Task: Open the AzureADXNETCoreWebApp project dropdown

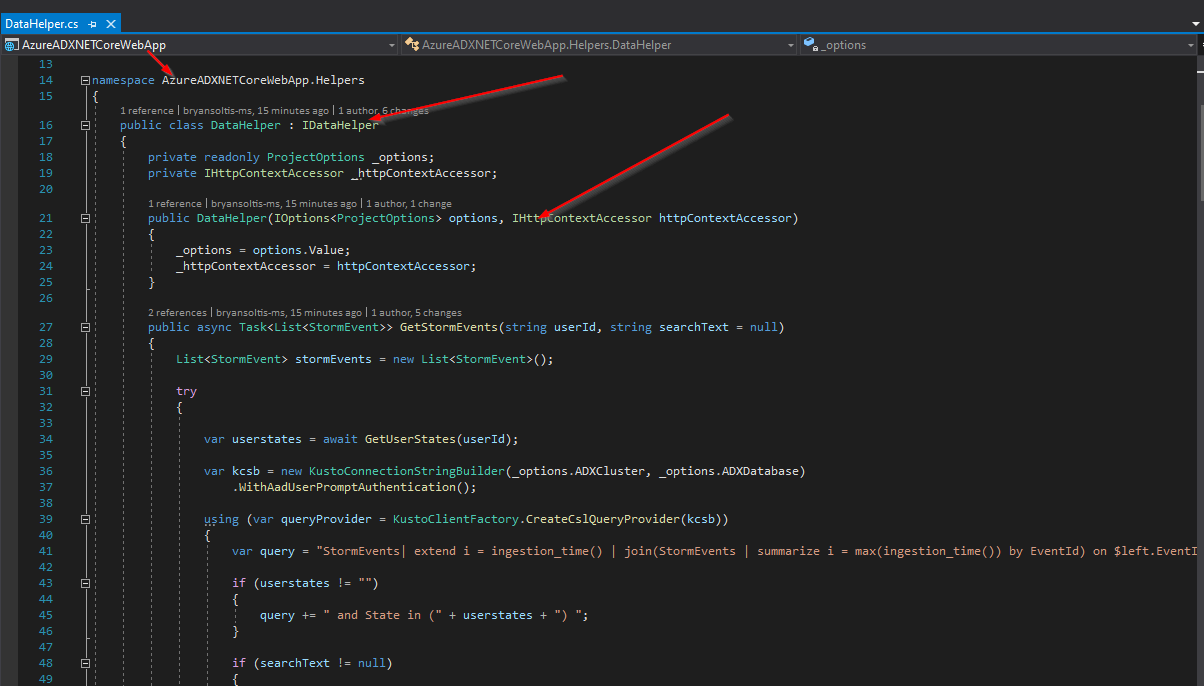Action: tap(392, 44)
